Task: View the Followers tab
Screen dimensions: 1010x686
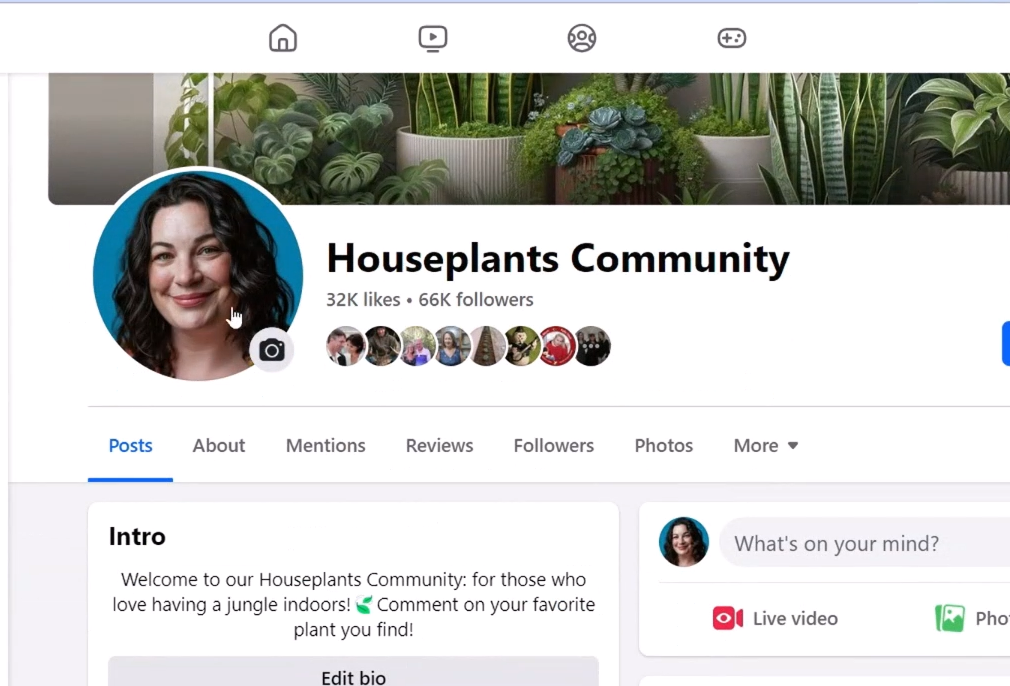Action: (x=553, y=446)
